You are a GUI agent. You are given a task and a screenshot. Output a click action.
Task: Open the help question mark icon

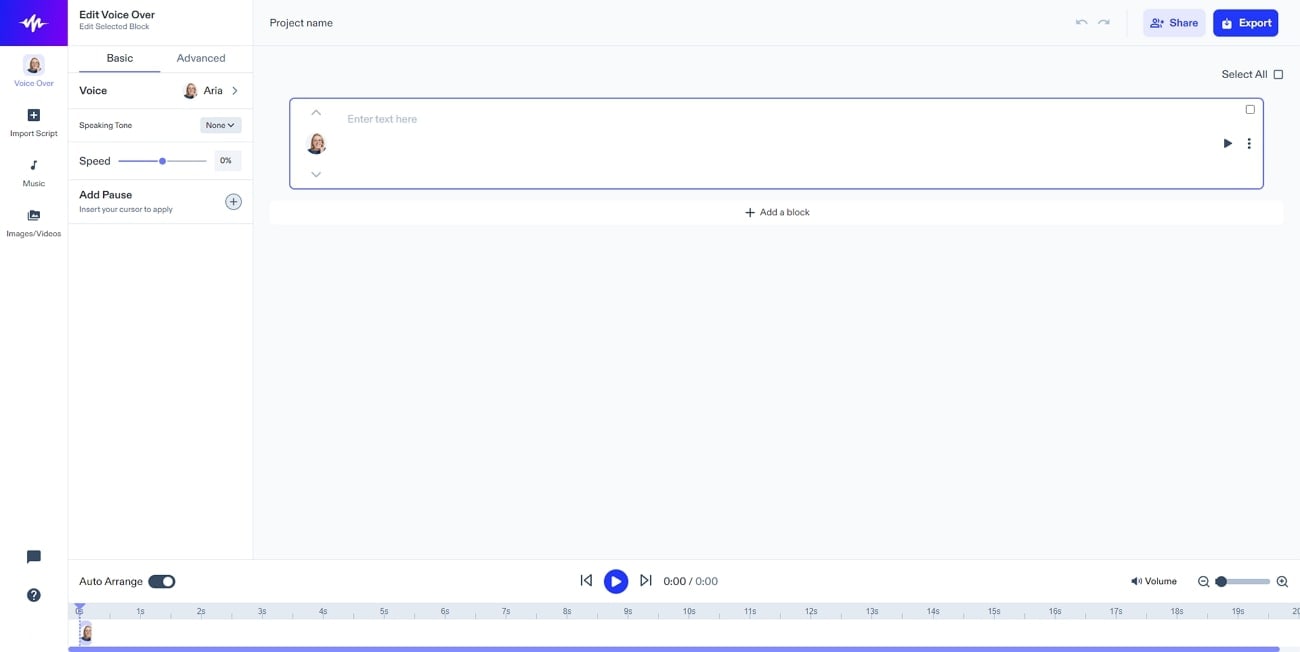tap(34, 595)
